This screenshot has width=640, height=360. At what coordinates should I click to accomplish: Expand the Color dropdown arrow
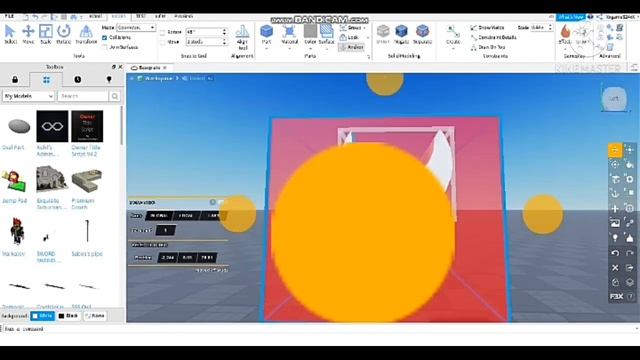[x=310, y=49]
